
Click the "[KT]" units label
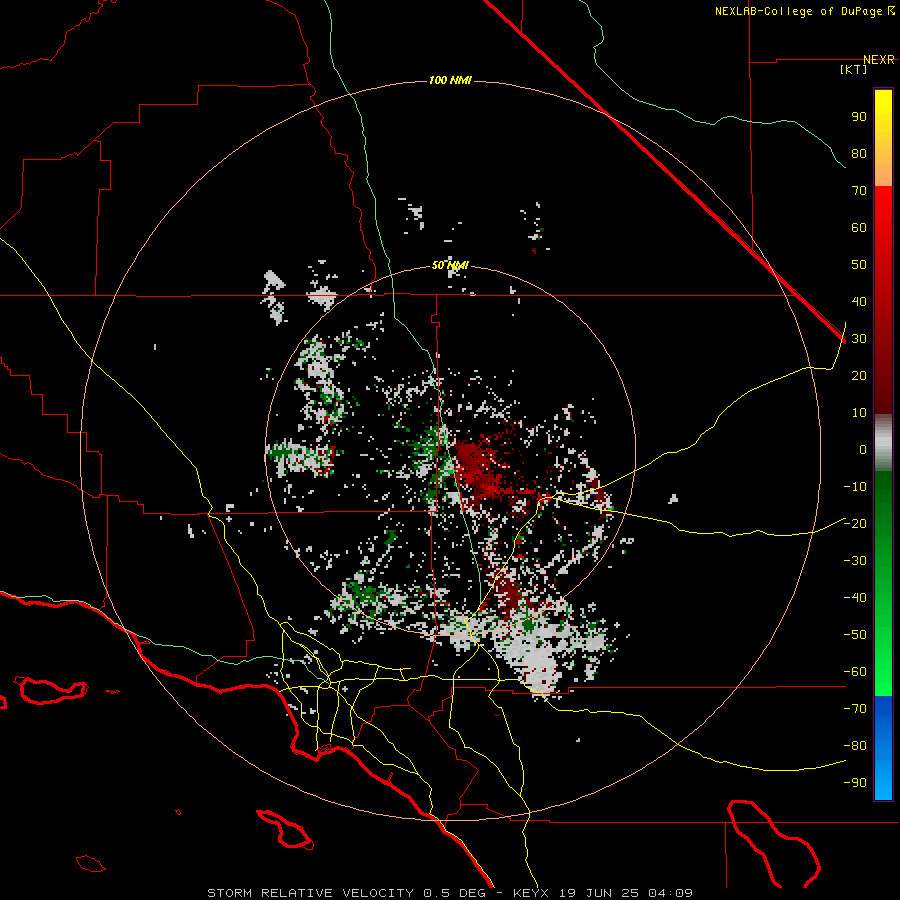[854, 69]
